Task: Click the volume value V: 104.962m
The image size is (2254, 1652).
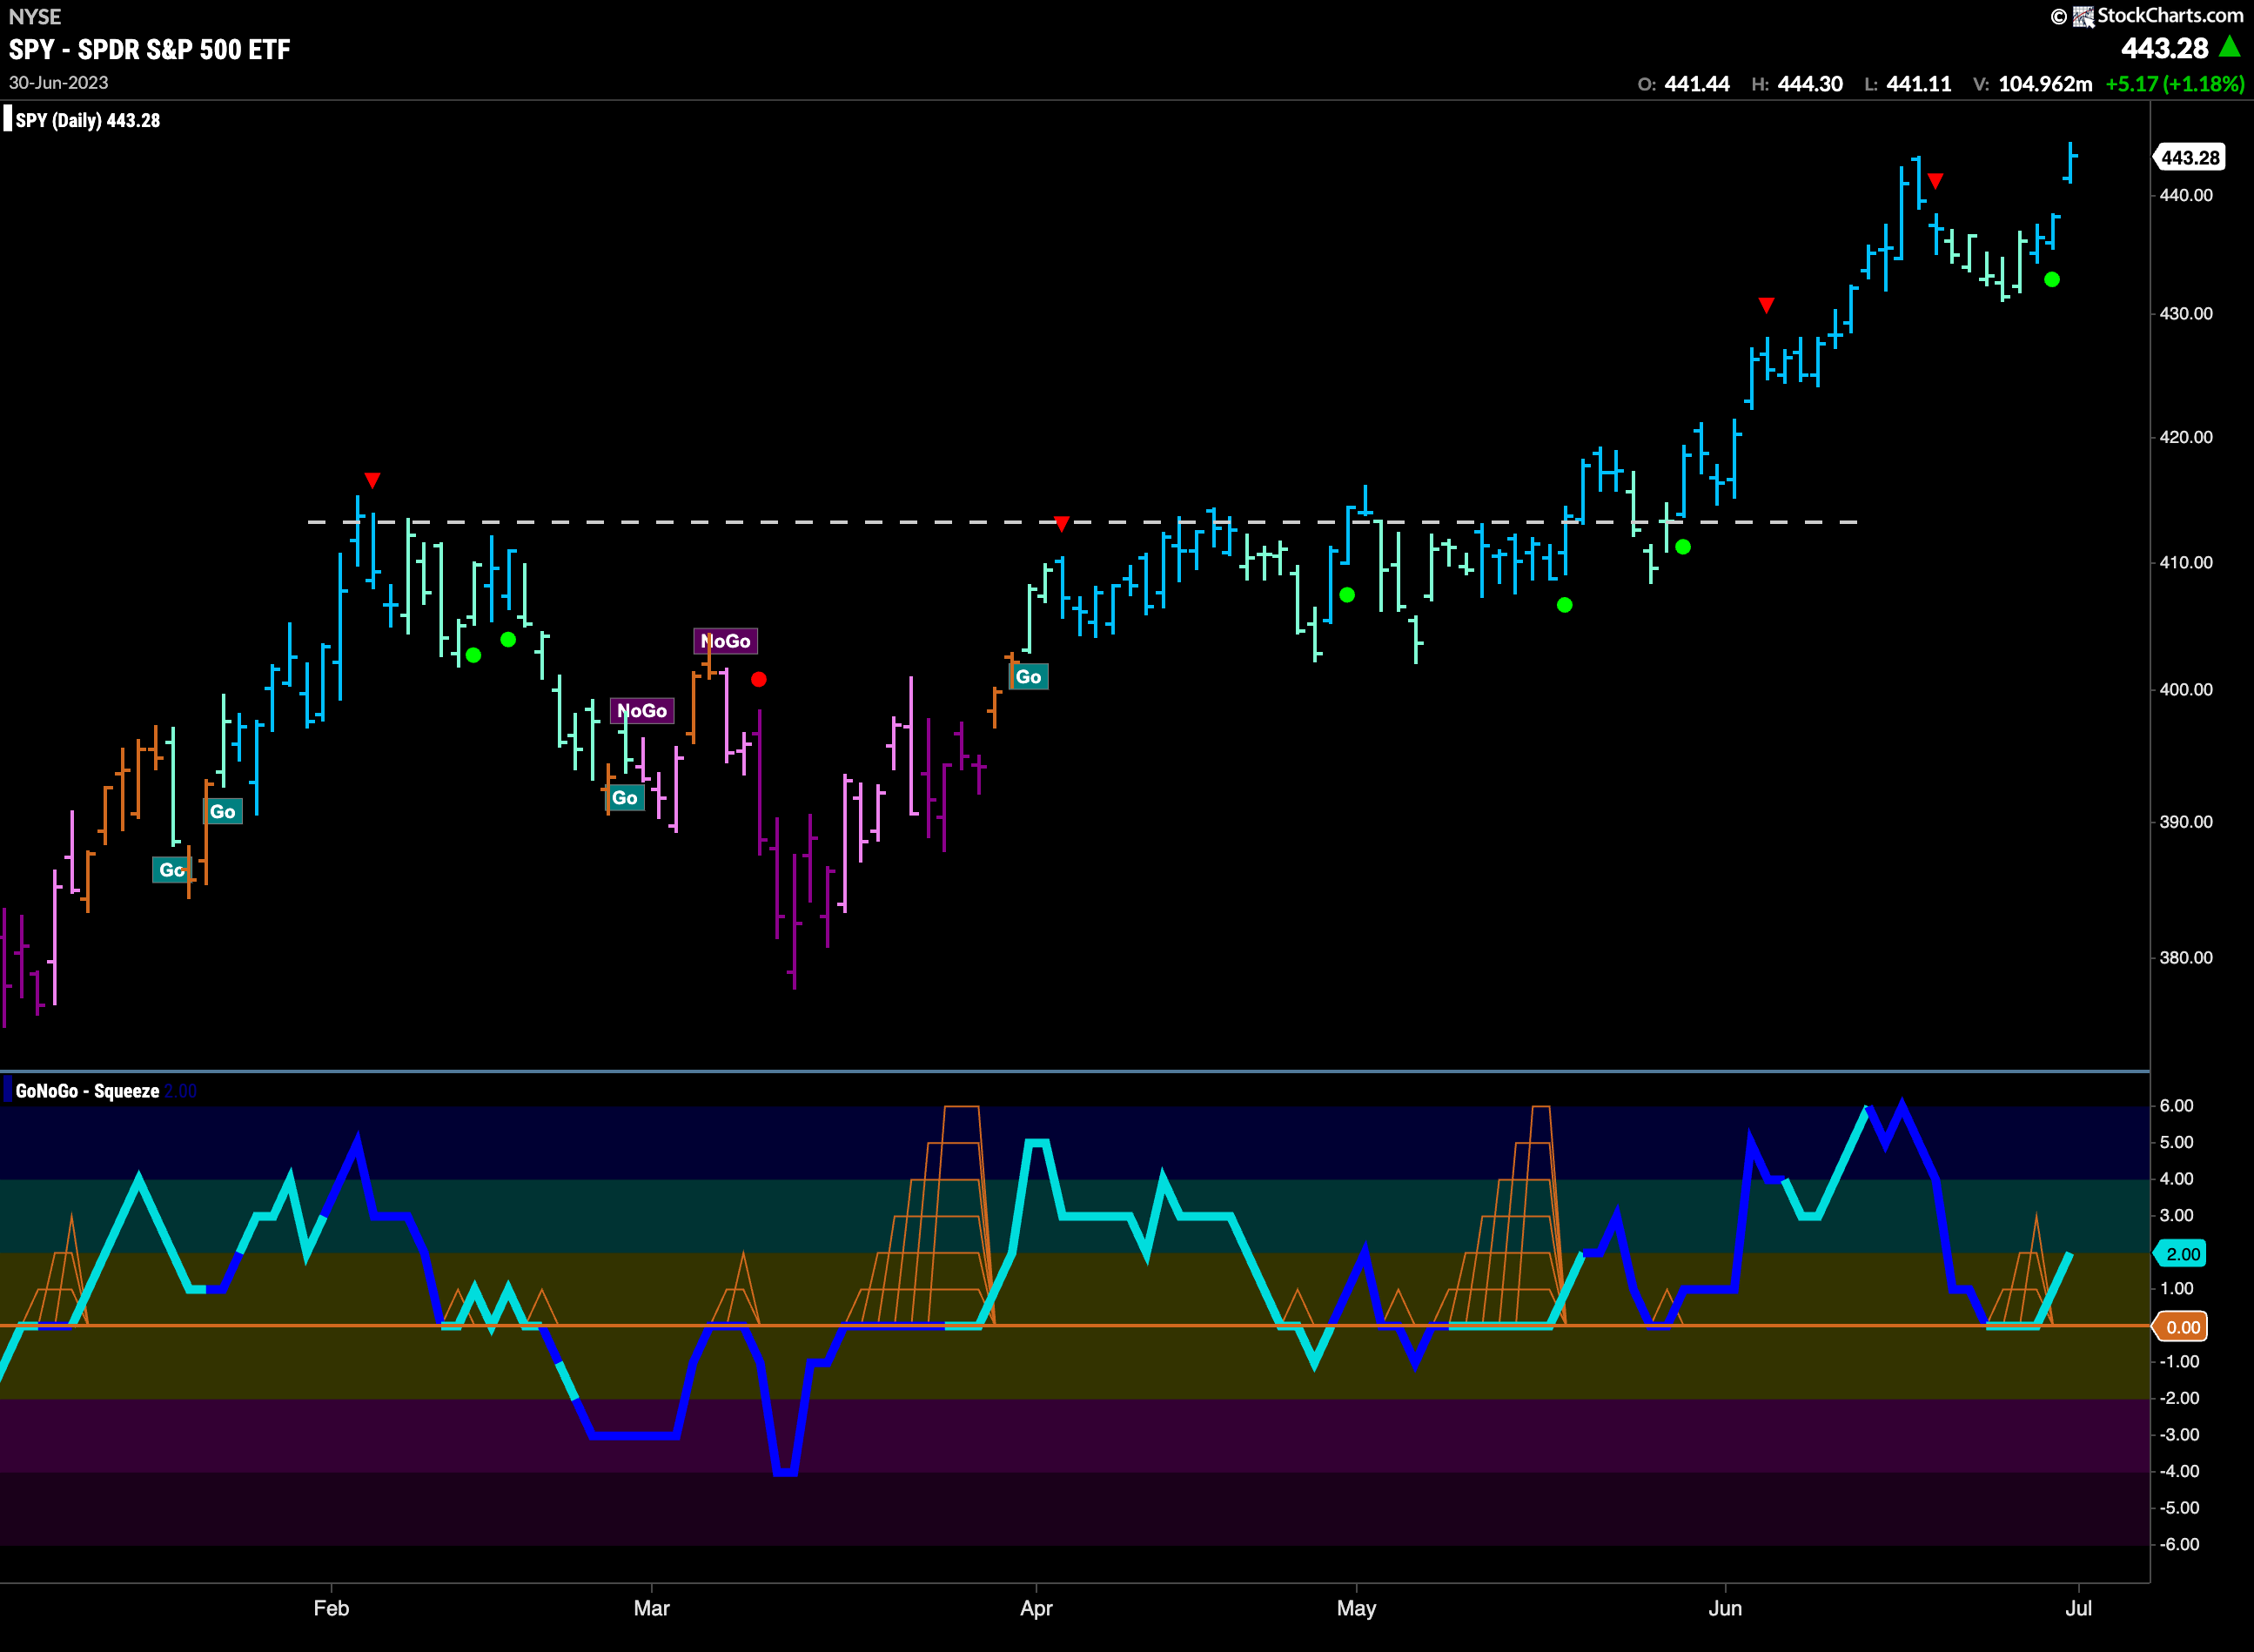Action: point(2032,84)
